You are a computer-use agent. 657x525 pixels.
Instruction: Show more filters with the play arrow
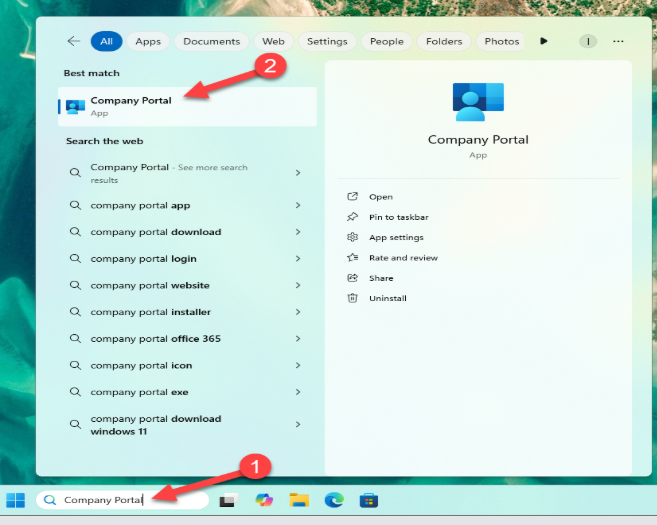click(543, 41)
